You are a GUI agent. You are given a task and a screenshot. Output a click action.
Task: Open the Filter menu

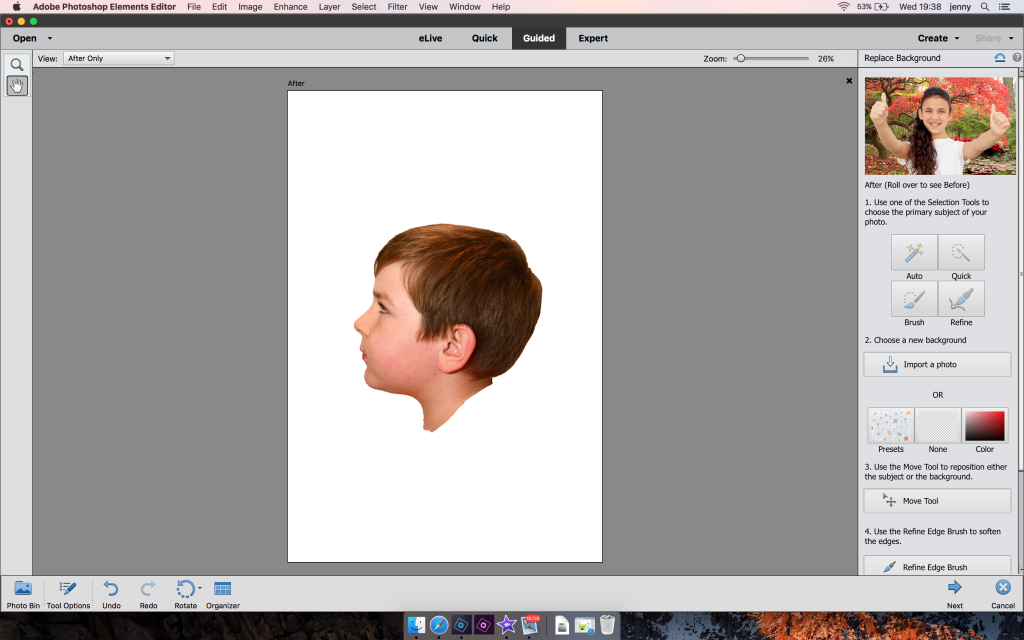point(397,7)
